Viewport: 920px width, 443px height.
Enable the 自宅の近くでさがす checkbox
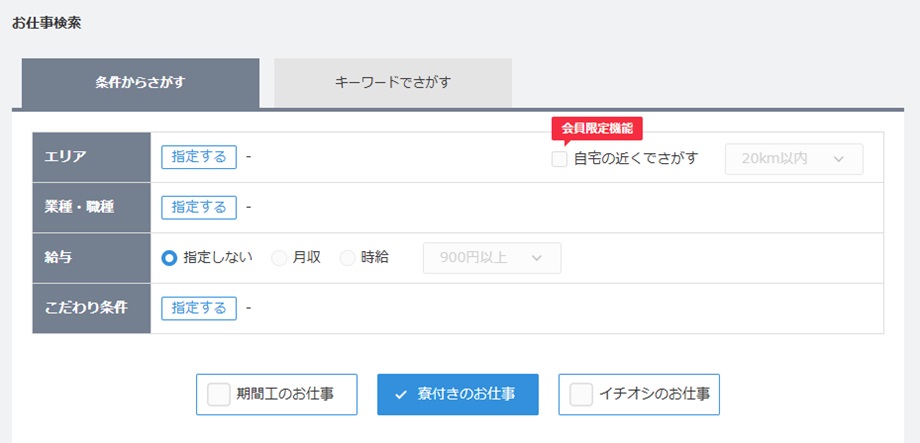pos(559,159)
